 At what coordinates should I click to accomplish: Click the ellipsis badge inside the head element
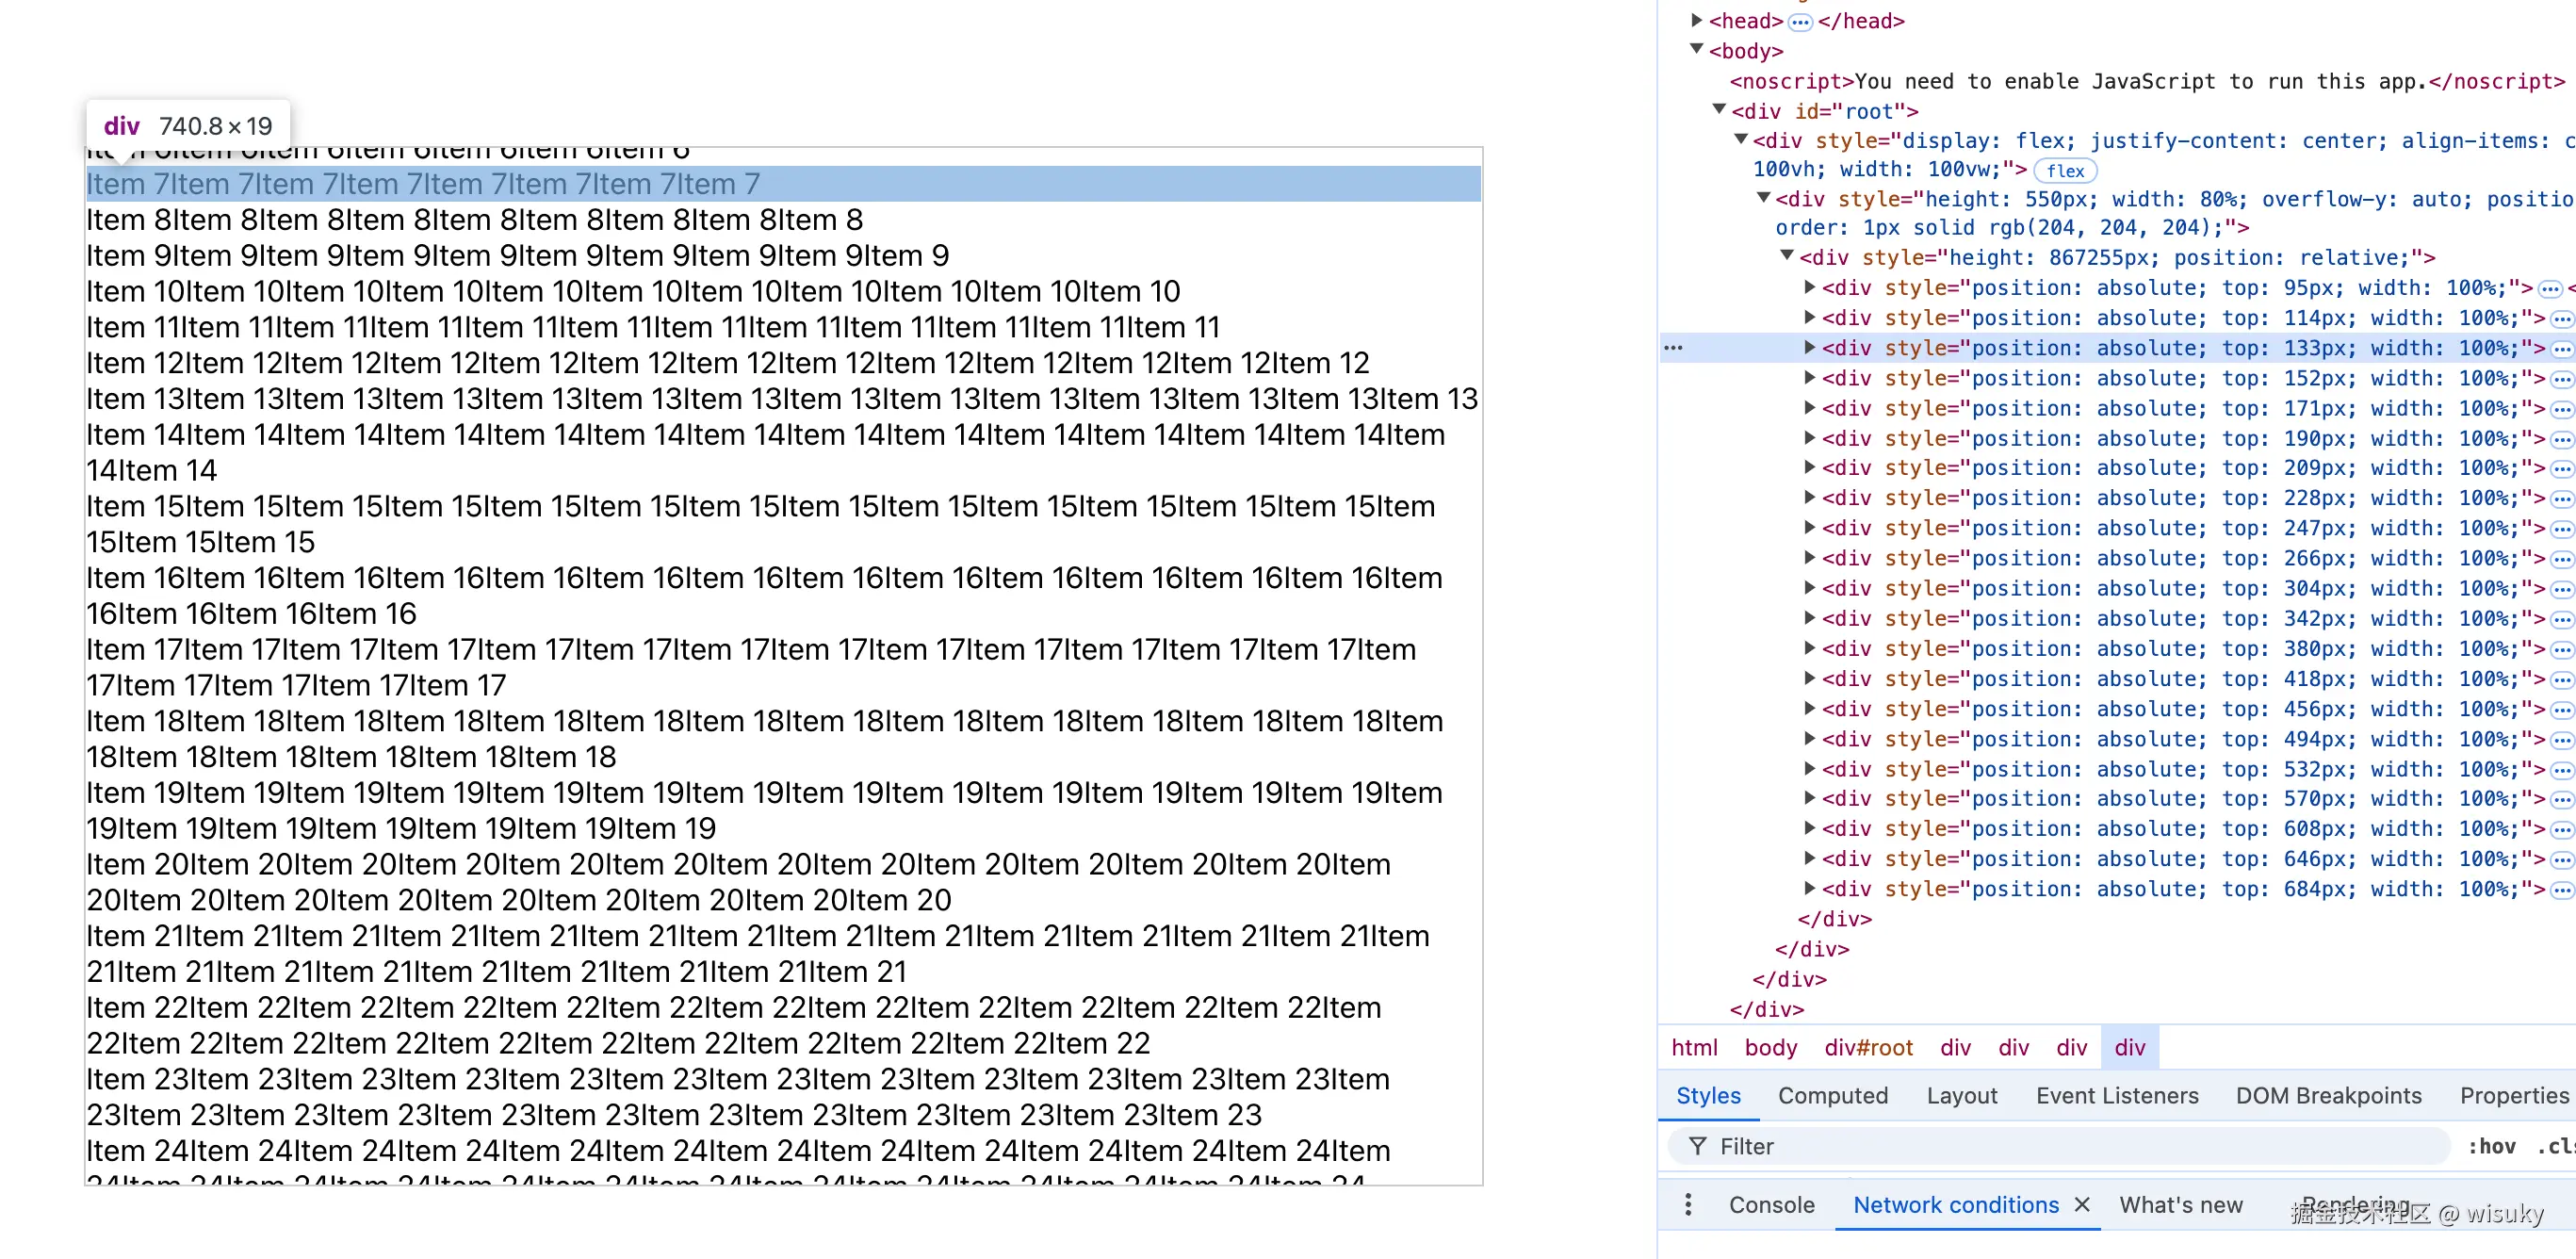1800,22
